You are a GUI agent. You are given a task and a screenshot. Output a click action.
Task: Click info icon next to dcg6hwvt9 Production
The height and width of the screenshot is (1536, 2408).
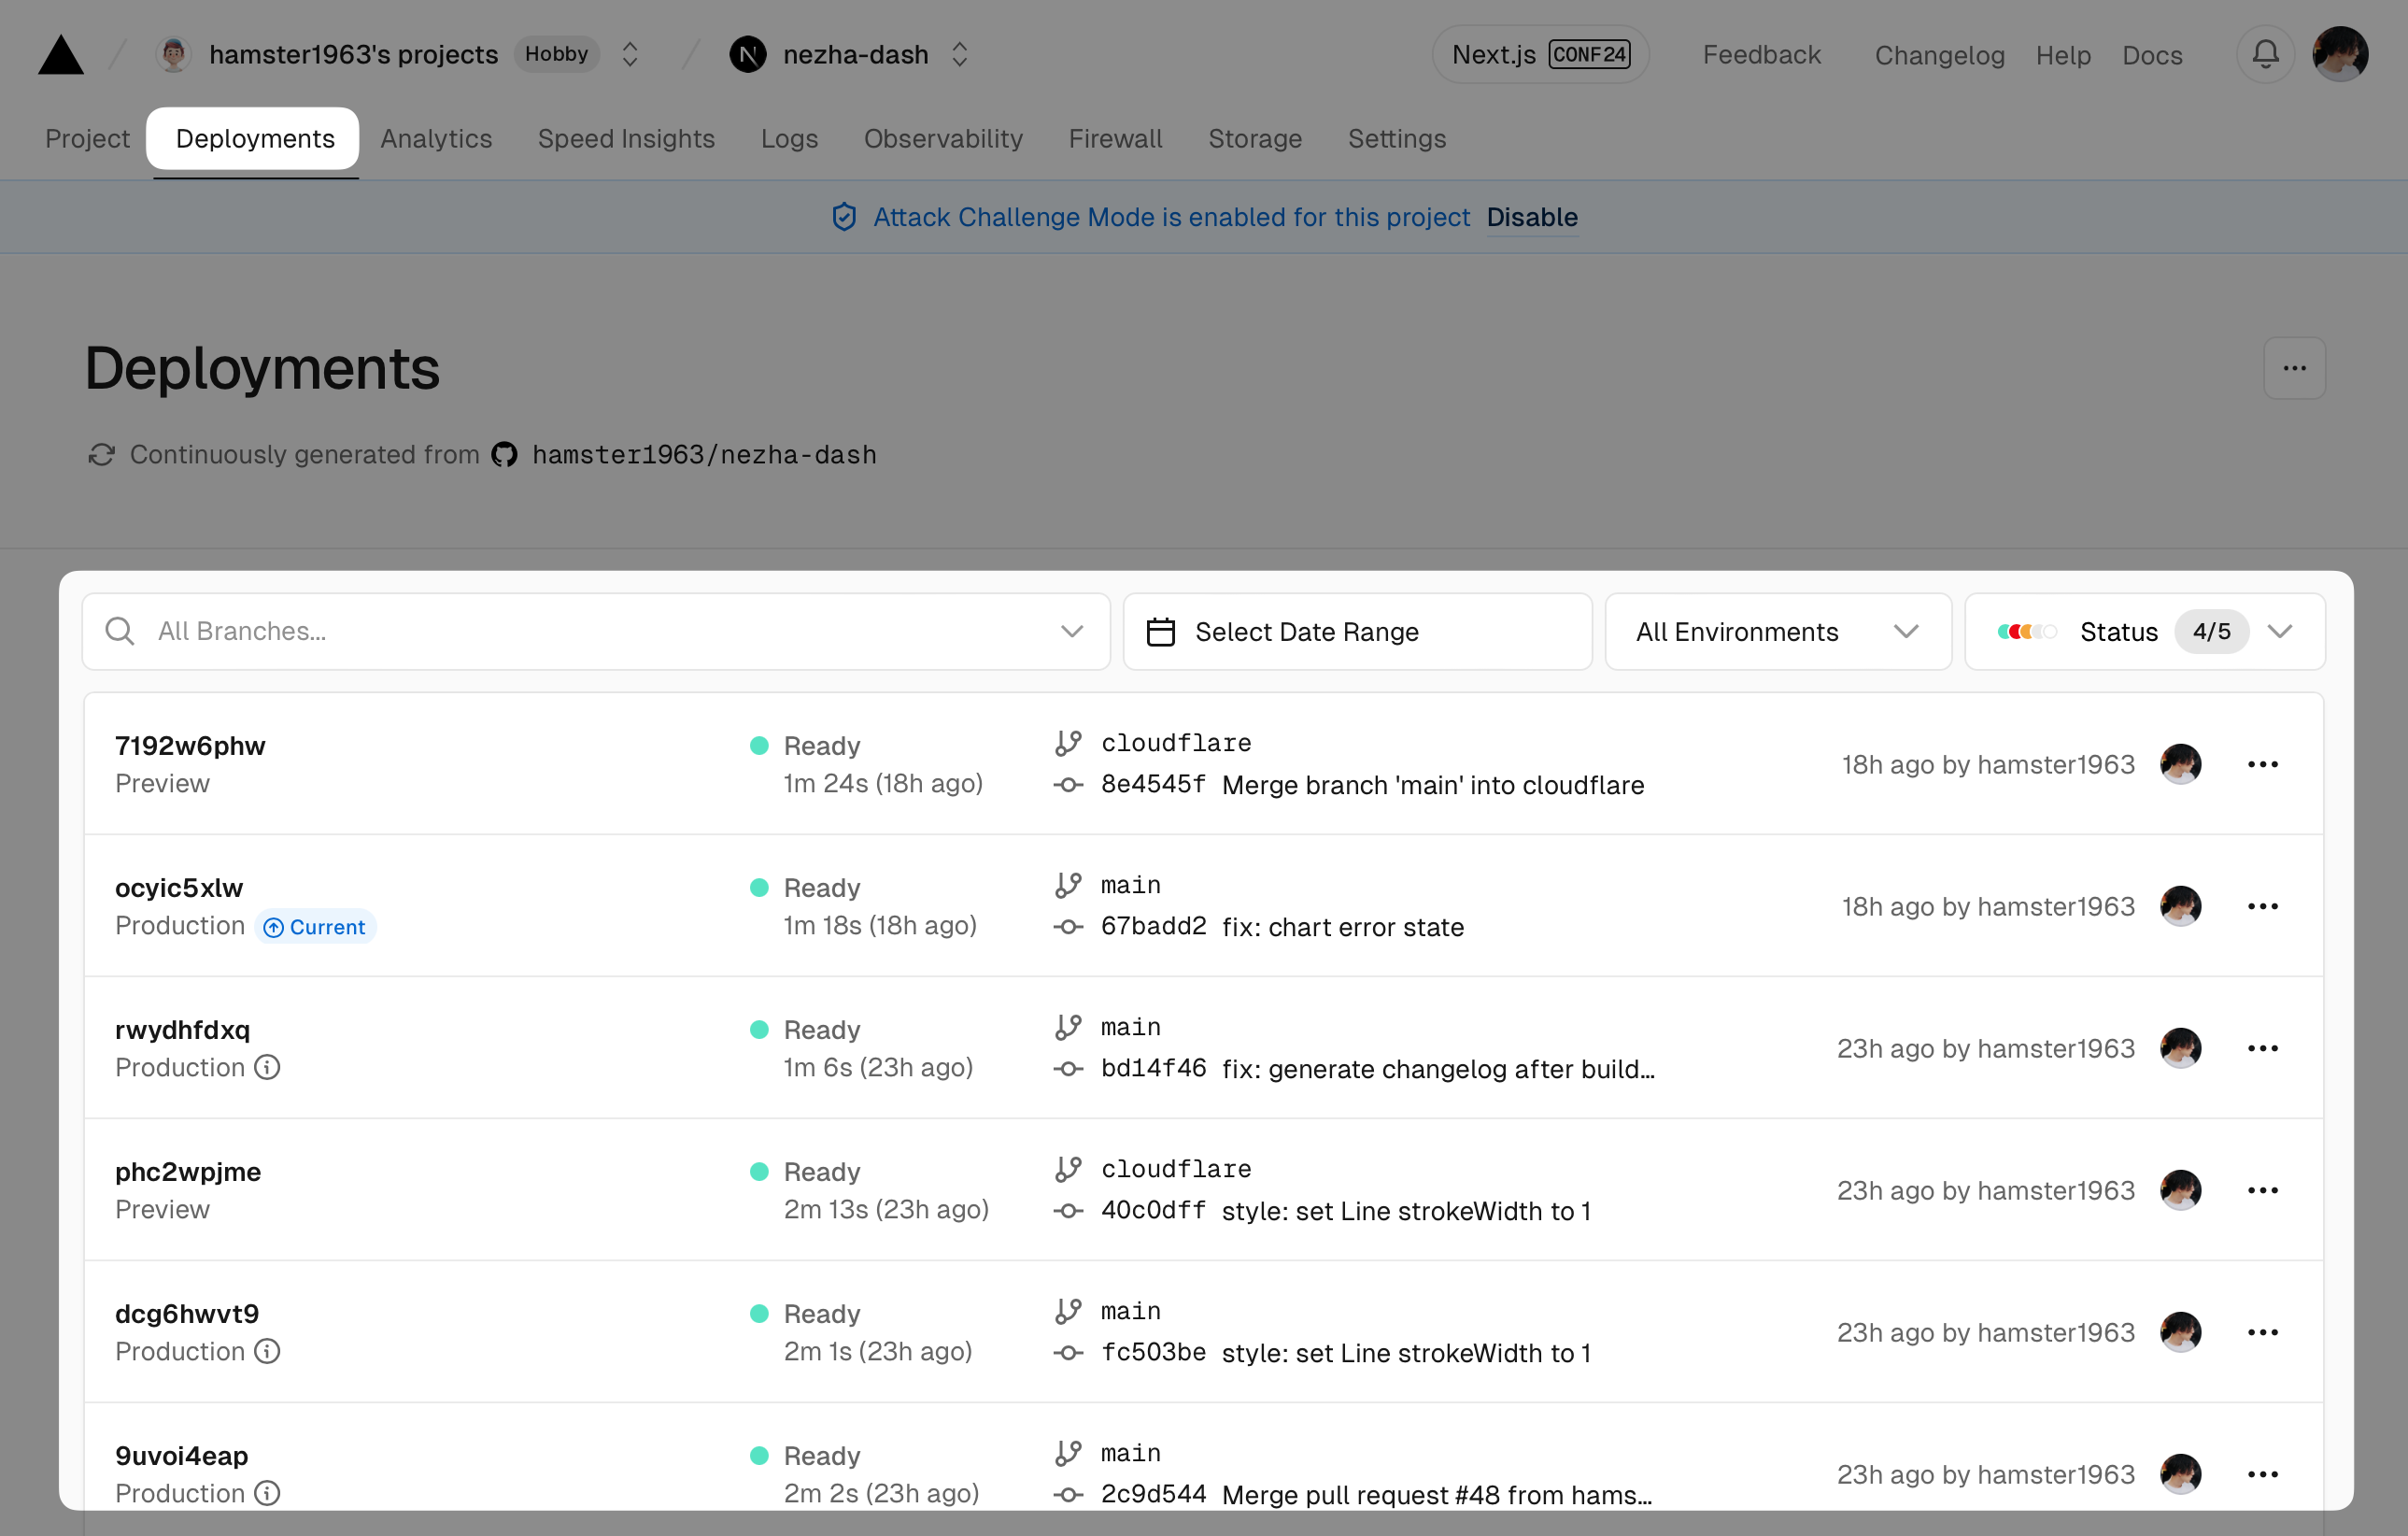(x=267, y=1351)
